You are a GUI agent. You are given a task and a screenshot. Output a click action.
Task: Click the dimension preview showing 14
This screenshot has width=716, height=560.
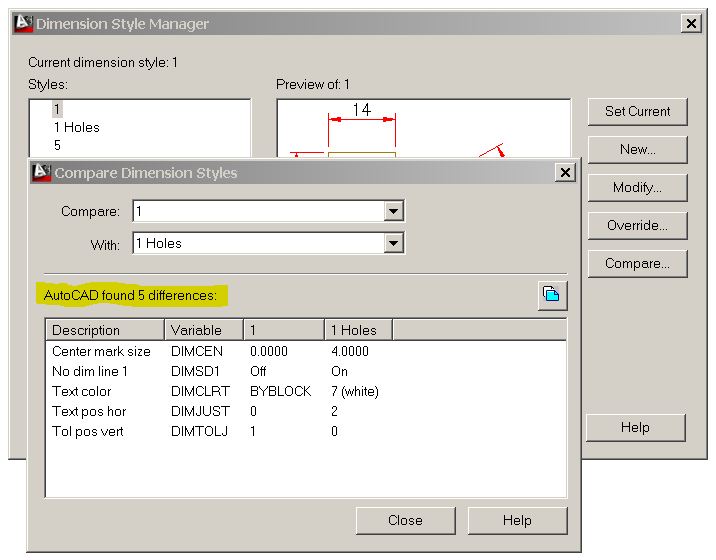[424, 128]
